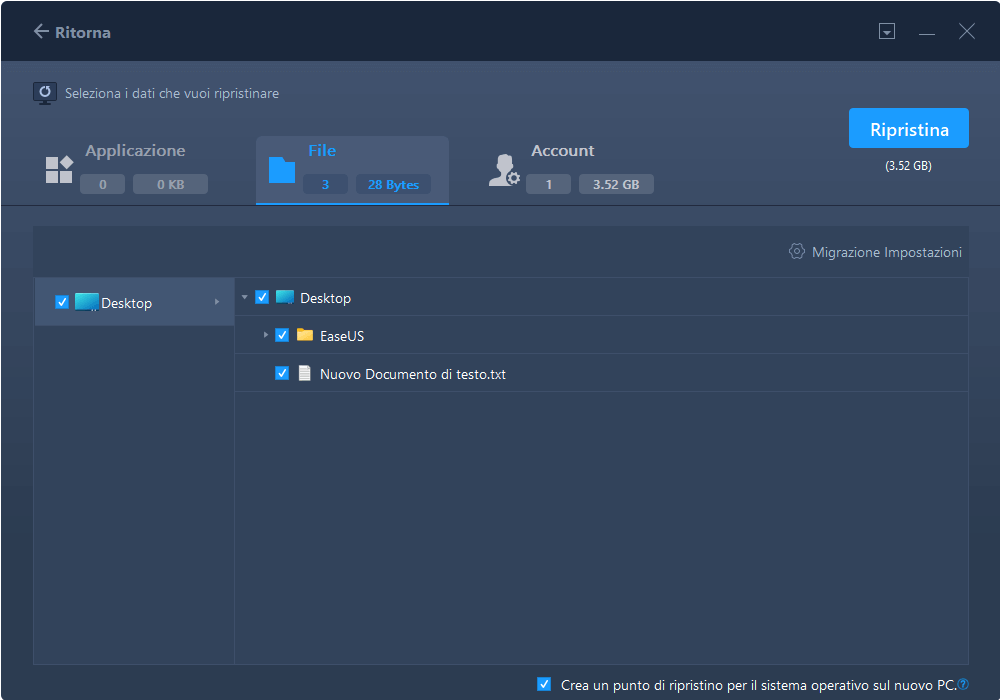Select Desktop label in file tree
The image size is (1000, 700).
click(325, 298)
